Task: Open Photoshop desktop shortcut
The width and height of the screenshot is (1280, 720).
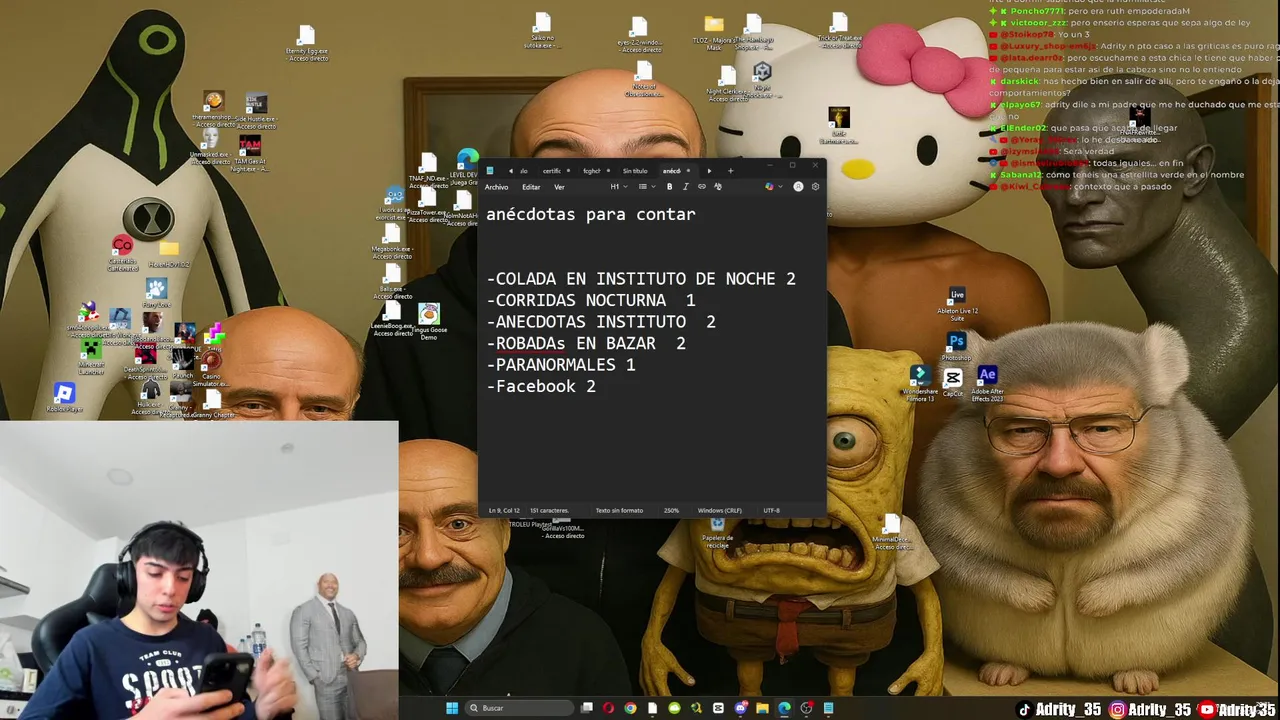Action: tap(956, 345)
